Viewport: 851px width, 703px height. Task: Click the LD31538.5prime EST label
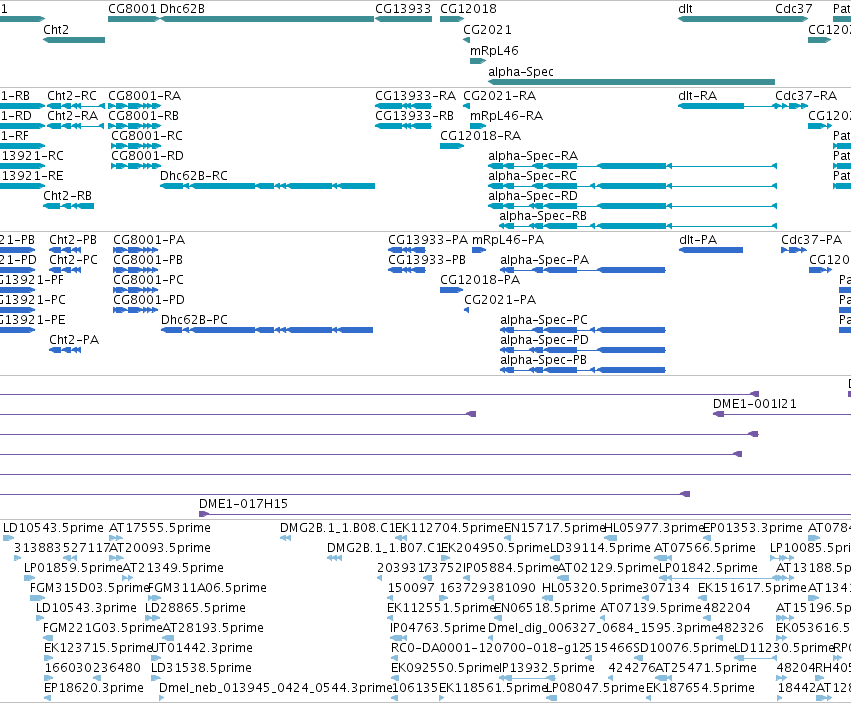201,668
